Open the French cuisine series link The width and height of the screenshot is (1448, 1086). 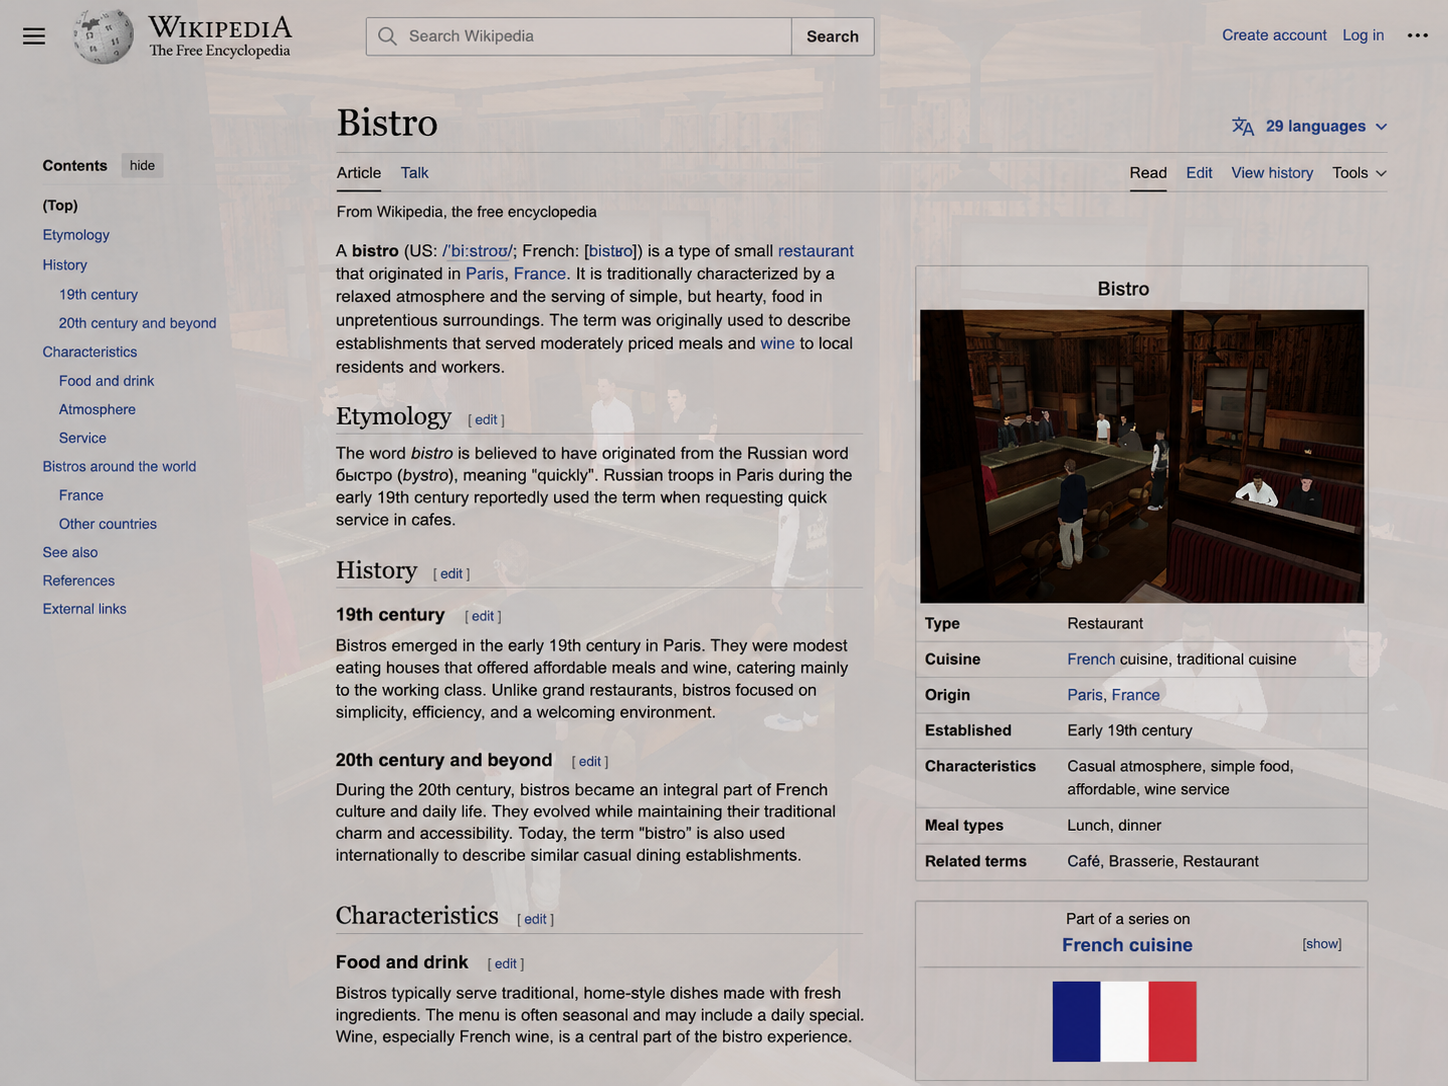pos(1127,945)
